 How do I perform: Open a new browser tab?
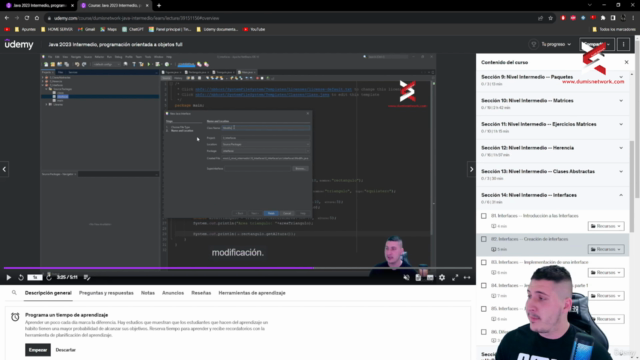[159, 6]
